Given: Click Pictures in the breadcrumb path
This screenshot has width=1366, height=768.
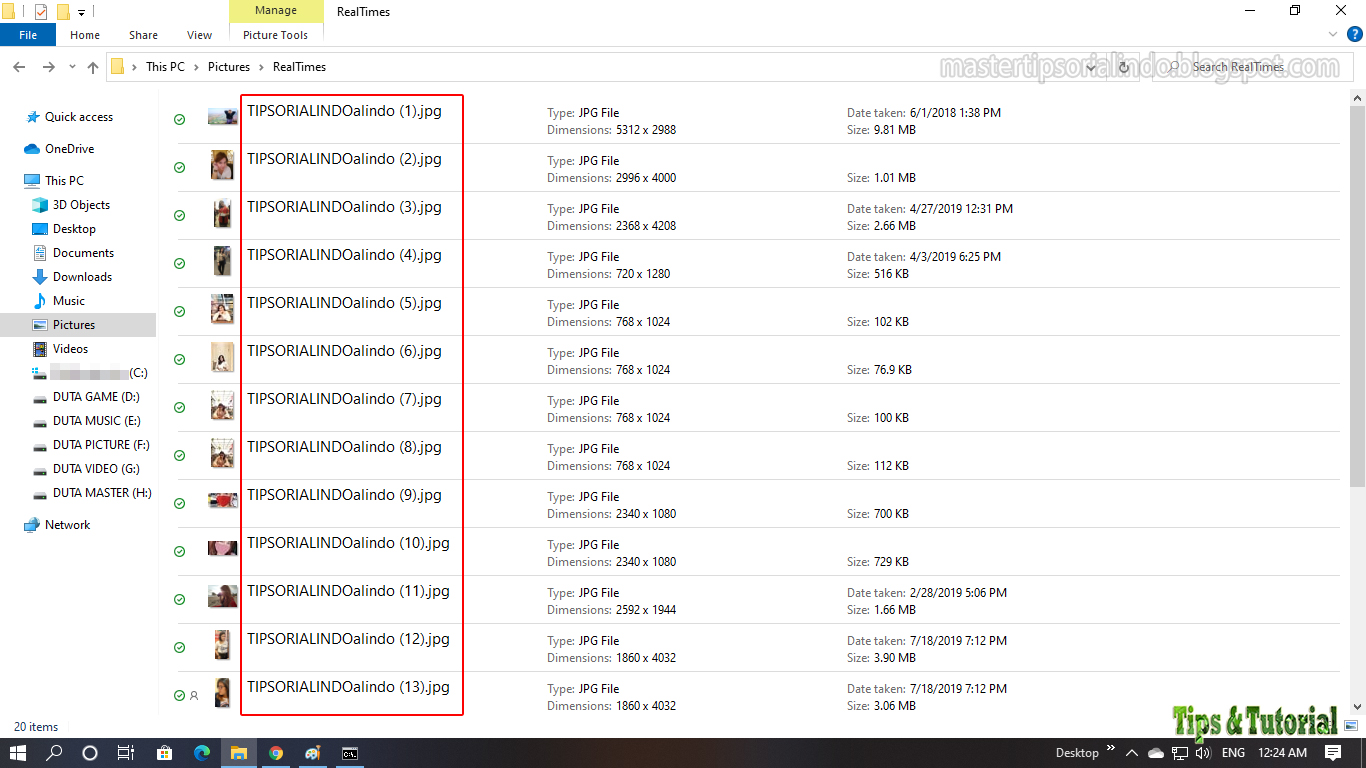Looking at the screenshot, I should [x=229, y=66].
